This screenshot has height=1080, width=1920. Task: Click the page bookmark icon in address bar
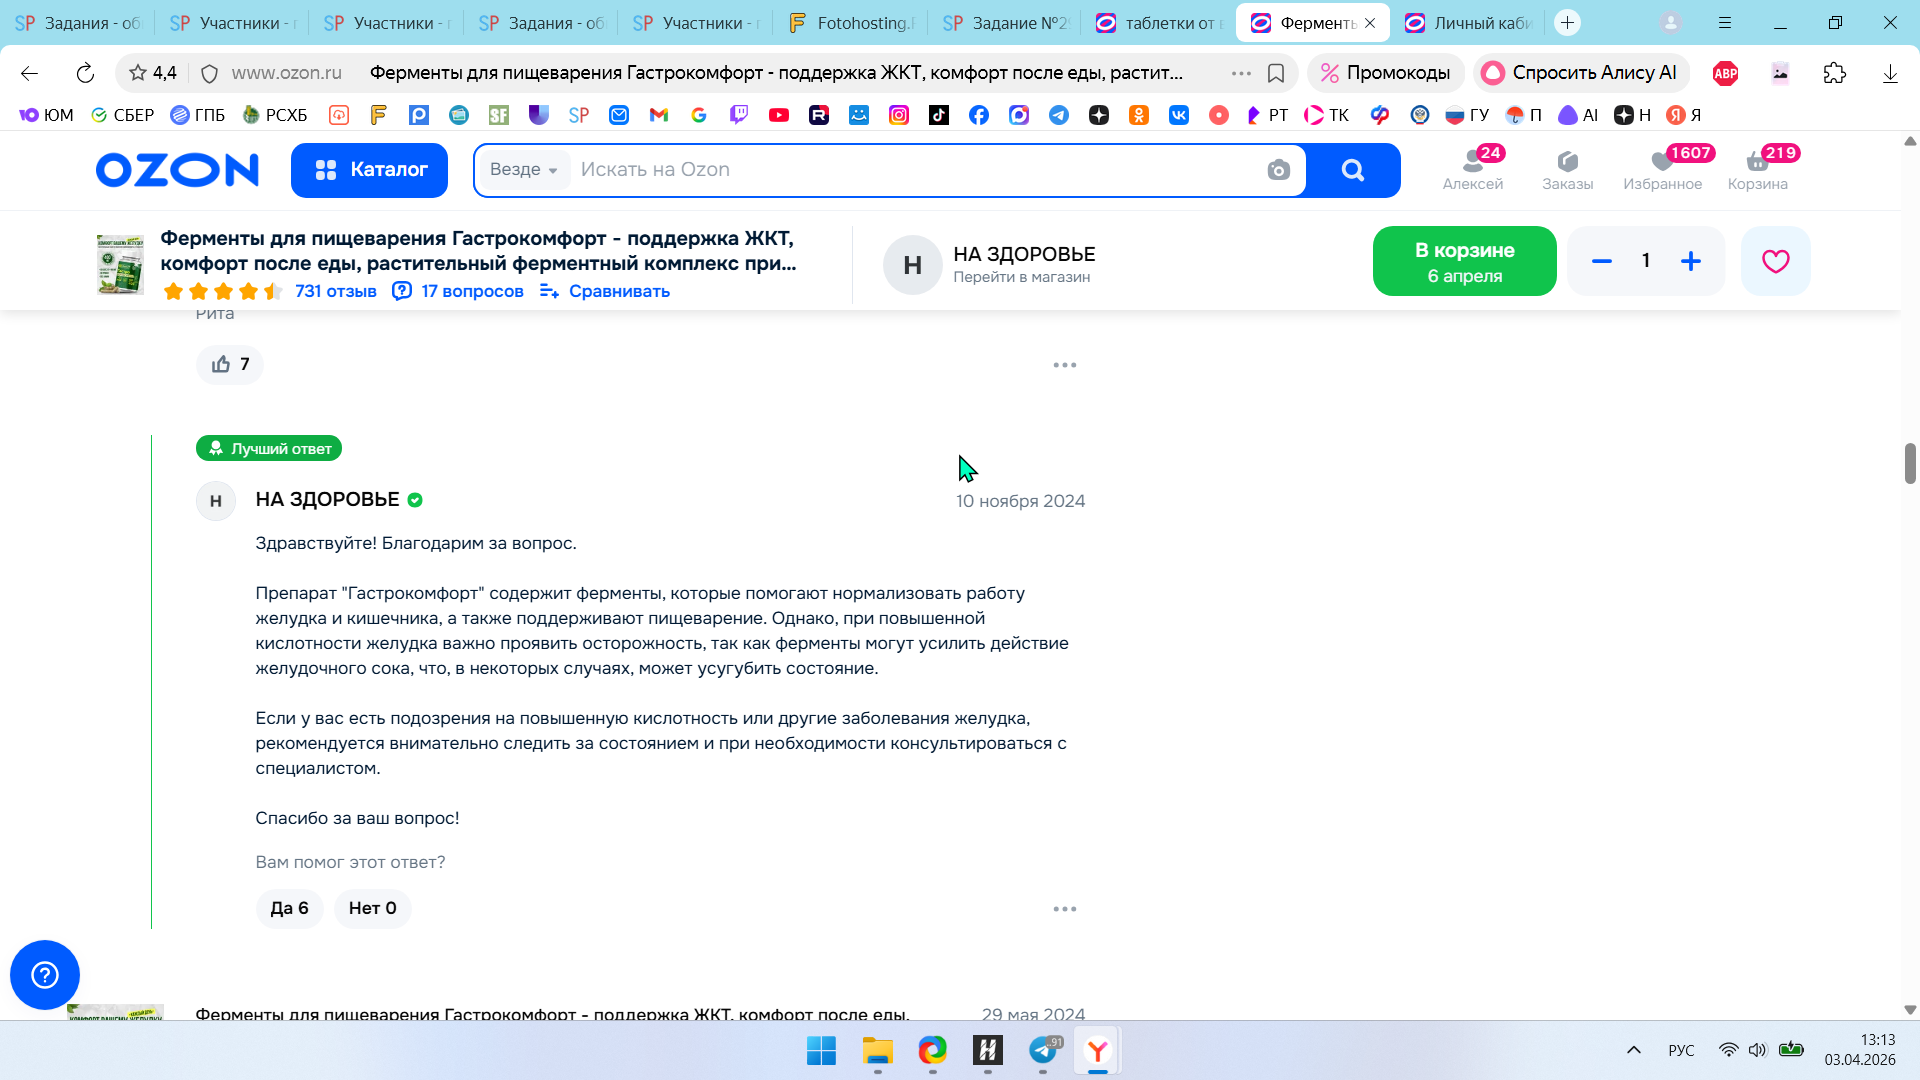point(1276,73)
